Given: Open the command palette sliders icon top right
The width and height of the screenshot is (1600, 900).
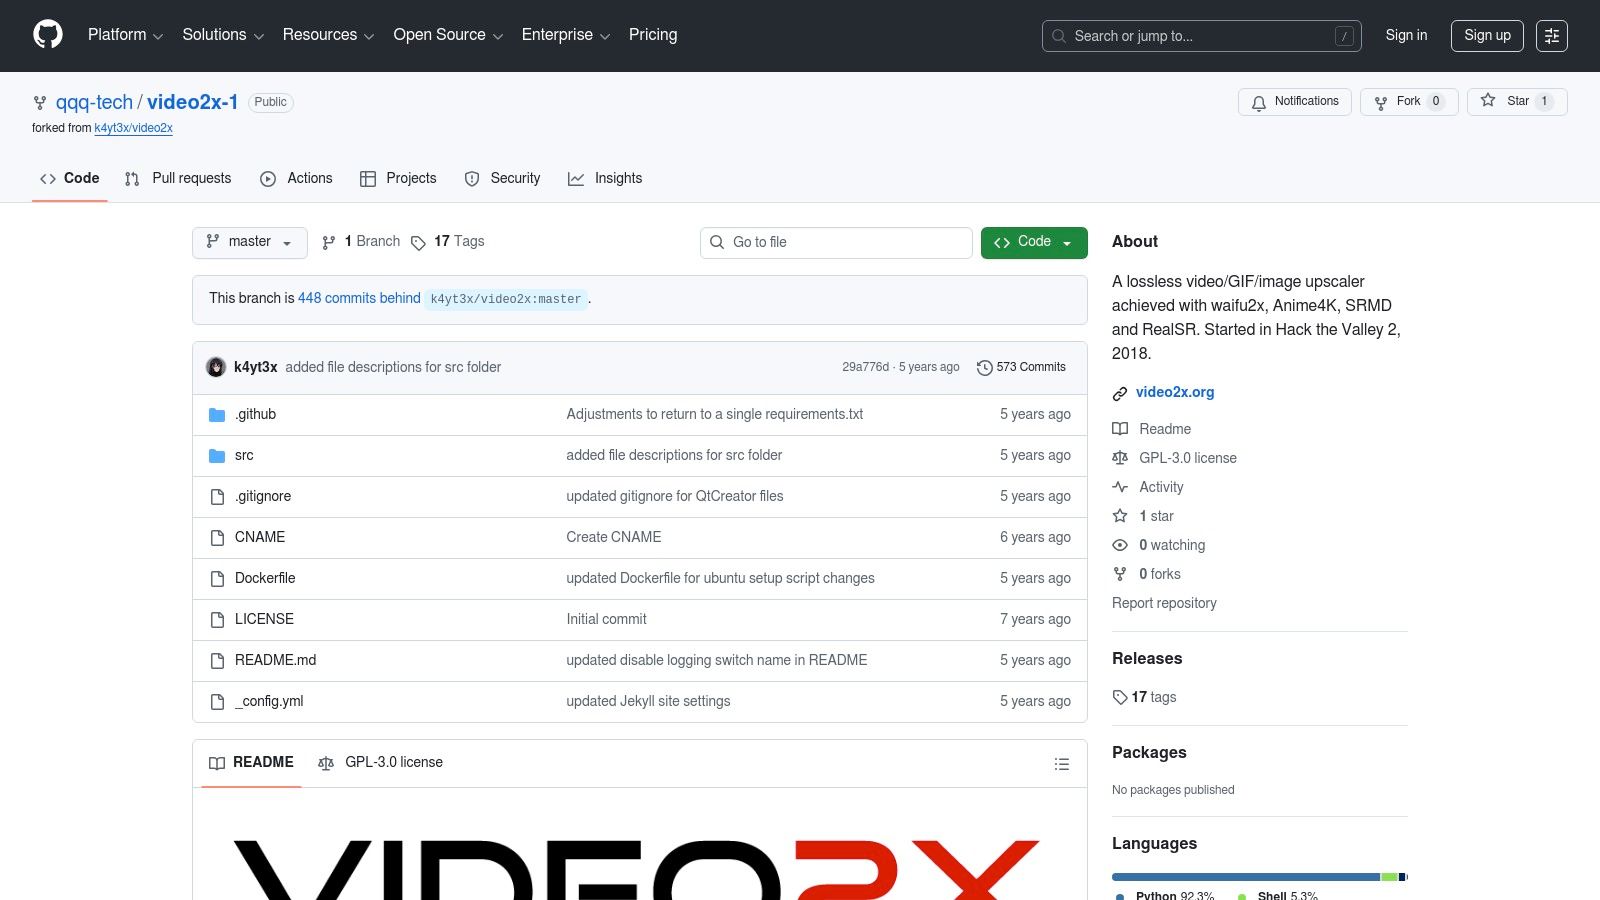Looking at the screenshot, I should [1552, 35].
